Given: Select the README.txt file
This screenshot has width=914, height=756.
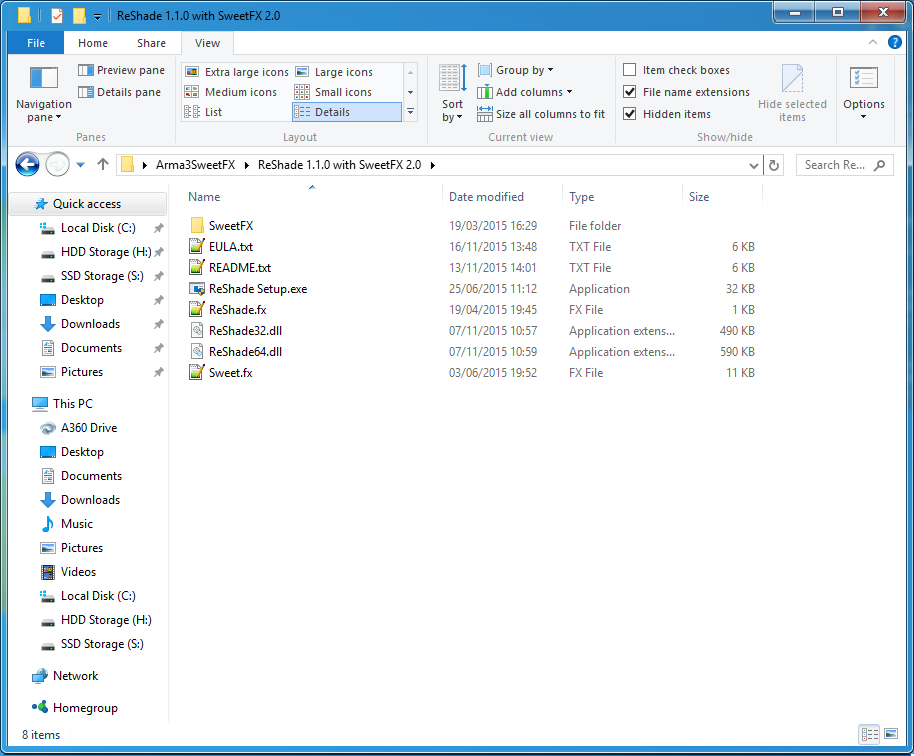Looking at the screenshot, I should [x=240, y=268].
